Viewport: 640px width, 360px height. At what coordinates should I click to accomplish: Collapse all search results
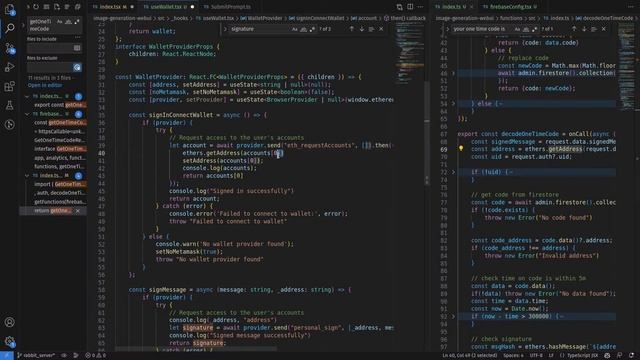78,7
